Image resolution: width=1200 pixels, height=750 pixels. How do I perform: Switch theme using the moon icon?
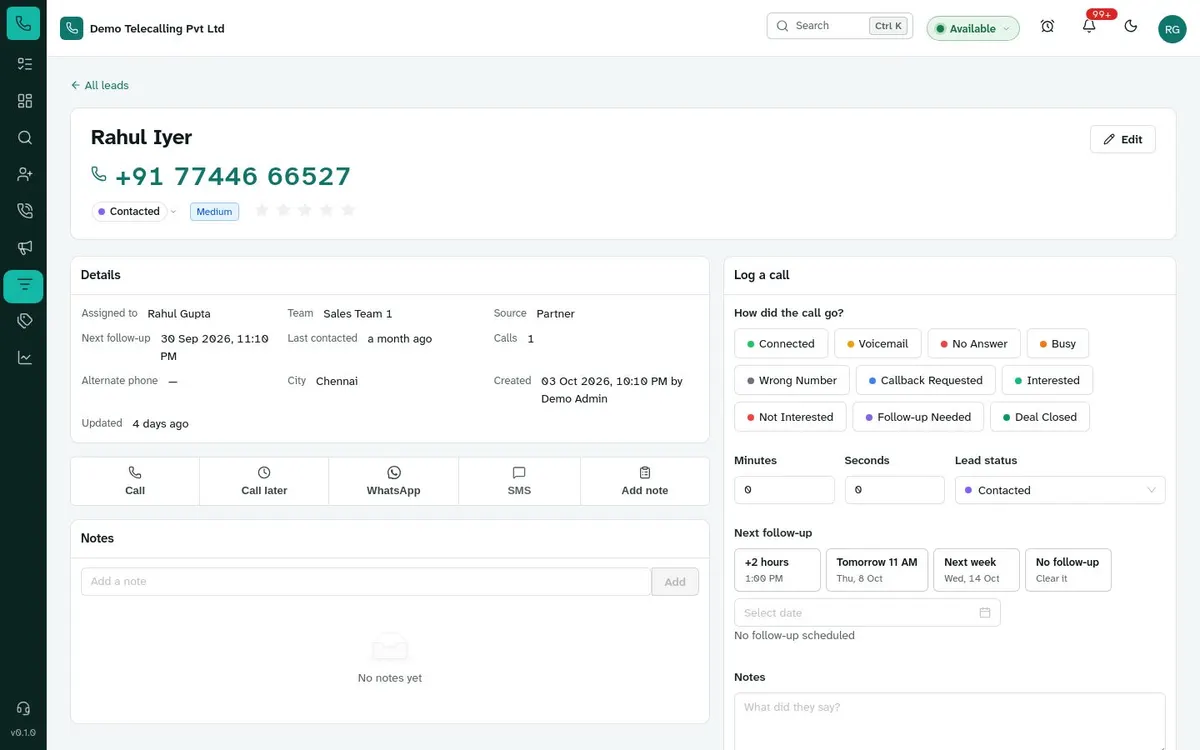[1131, 27]
